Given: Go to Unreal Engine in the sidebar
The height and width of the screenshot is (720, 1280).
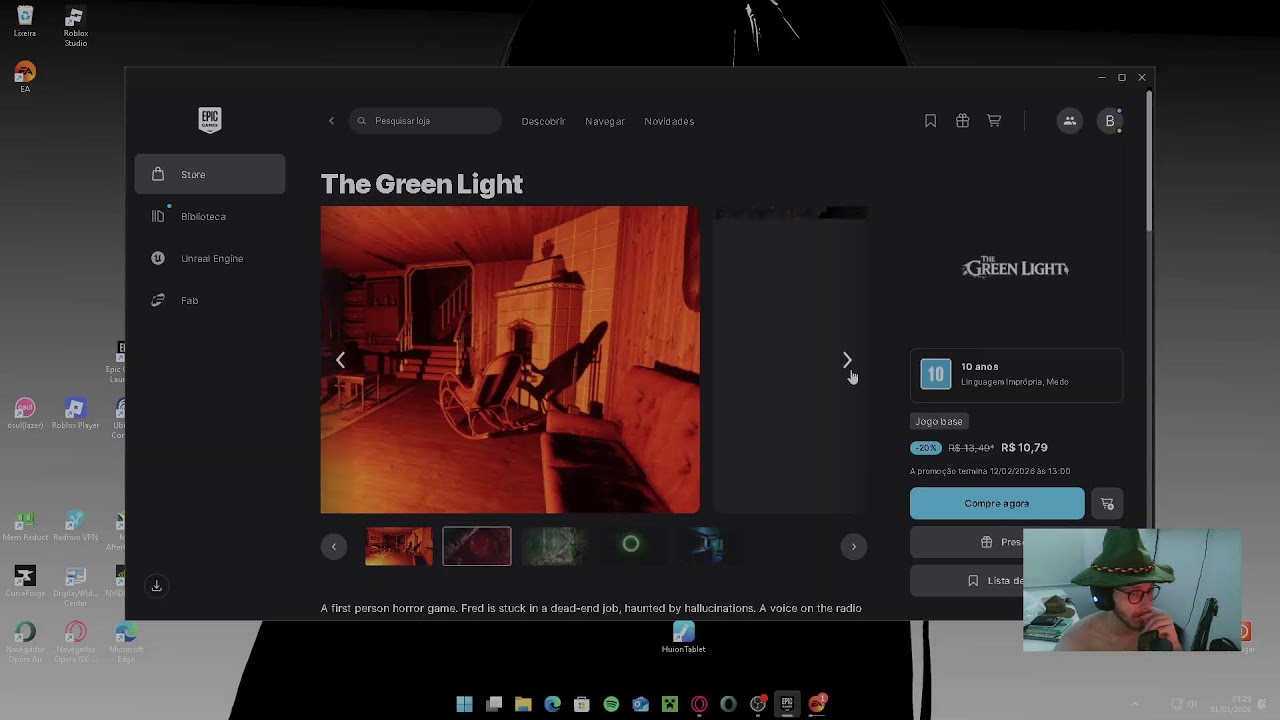Looking at the screenshot, I should [210, 258].
